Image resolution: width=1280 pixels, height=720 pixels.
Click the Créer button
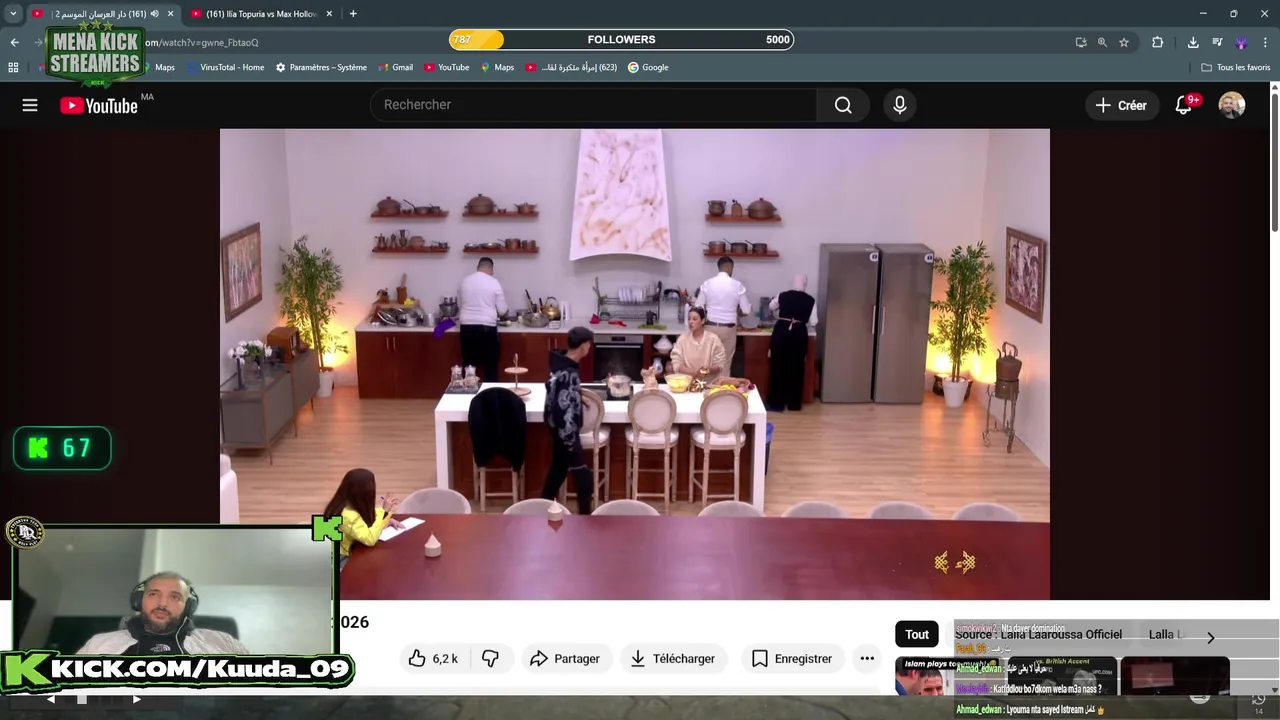pos(1121,105)
